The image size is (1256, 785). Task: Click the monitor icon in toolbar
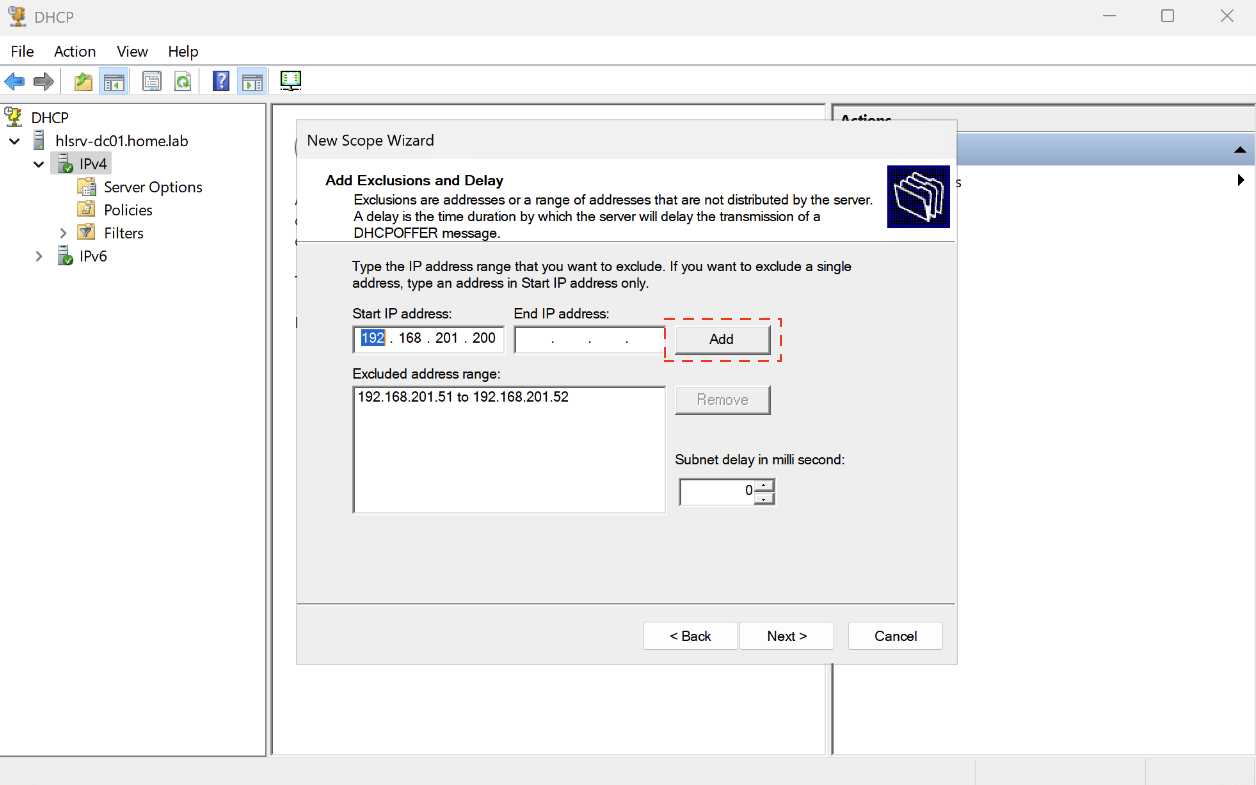pyautogui.click(x=291, y=81)
